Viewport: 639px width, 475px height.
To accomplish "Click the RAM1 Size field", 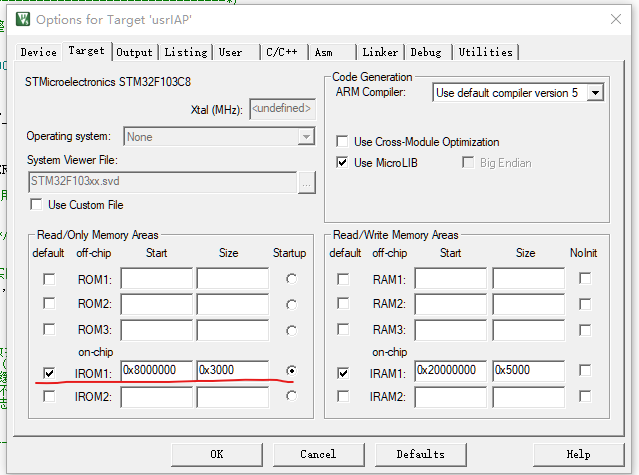I will 529,279.
